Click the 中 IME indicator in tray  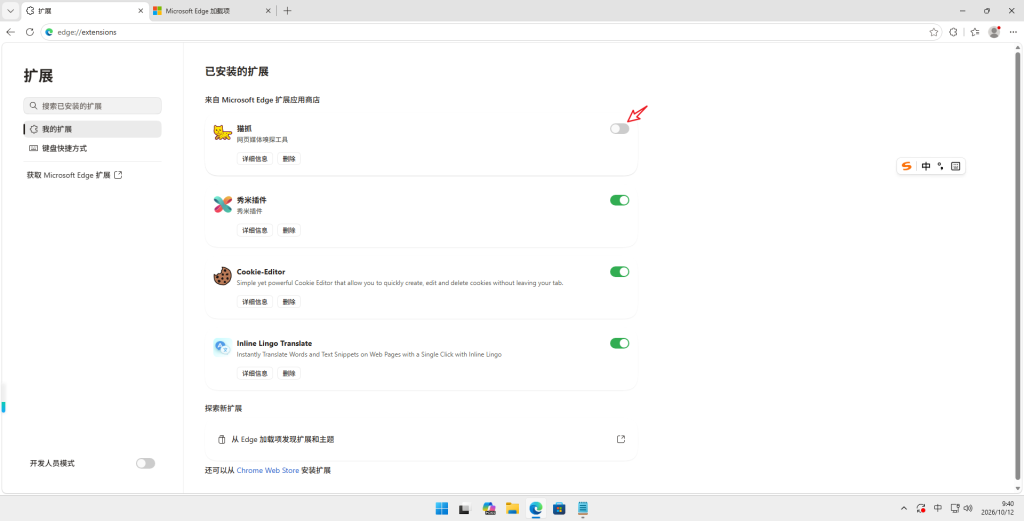(x=938, y=508)
